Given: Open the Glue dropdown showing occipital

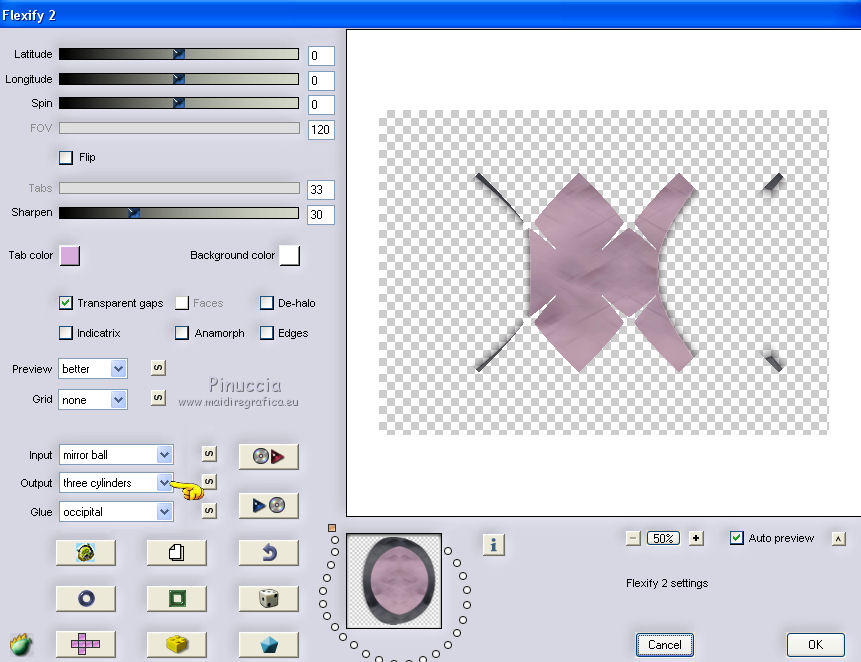Looking at the screenshot, I should (x=116, y=512).
